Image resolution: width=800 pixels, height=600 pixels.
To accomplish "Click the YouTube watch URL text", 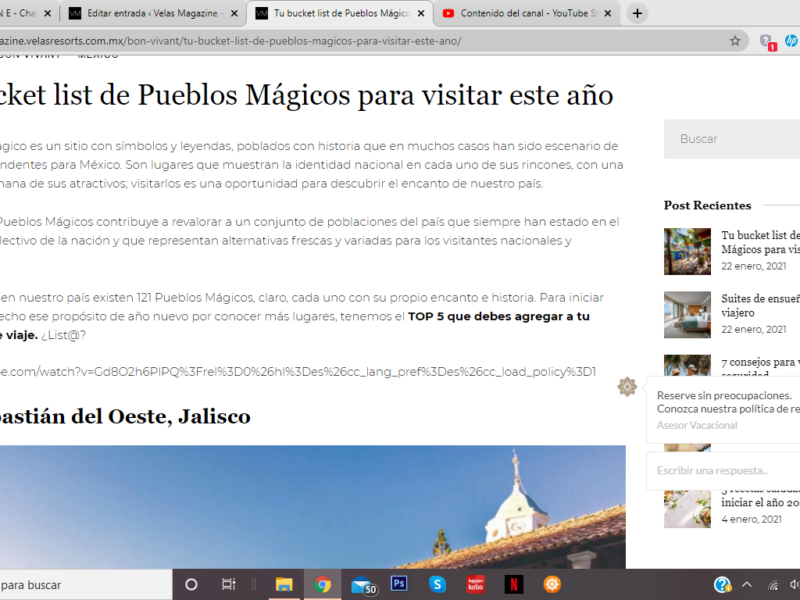I will 298,372.
